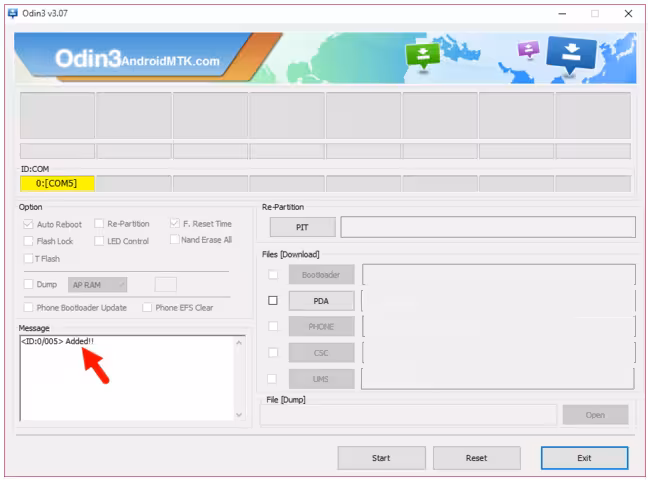Viewport: 648px width, 480px height.
Task: Click the Message log scroll down arrow
Action: point(239,414)
